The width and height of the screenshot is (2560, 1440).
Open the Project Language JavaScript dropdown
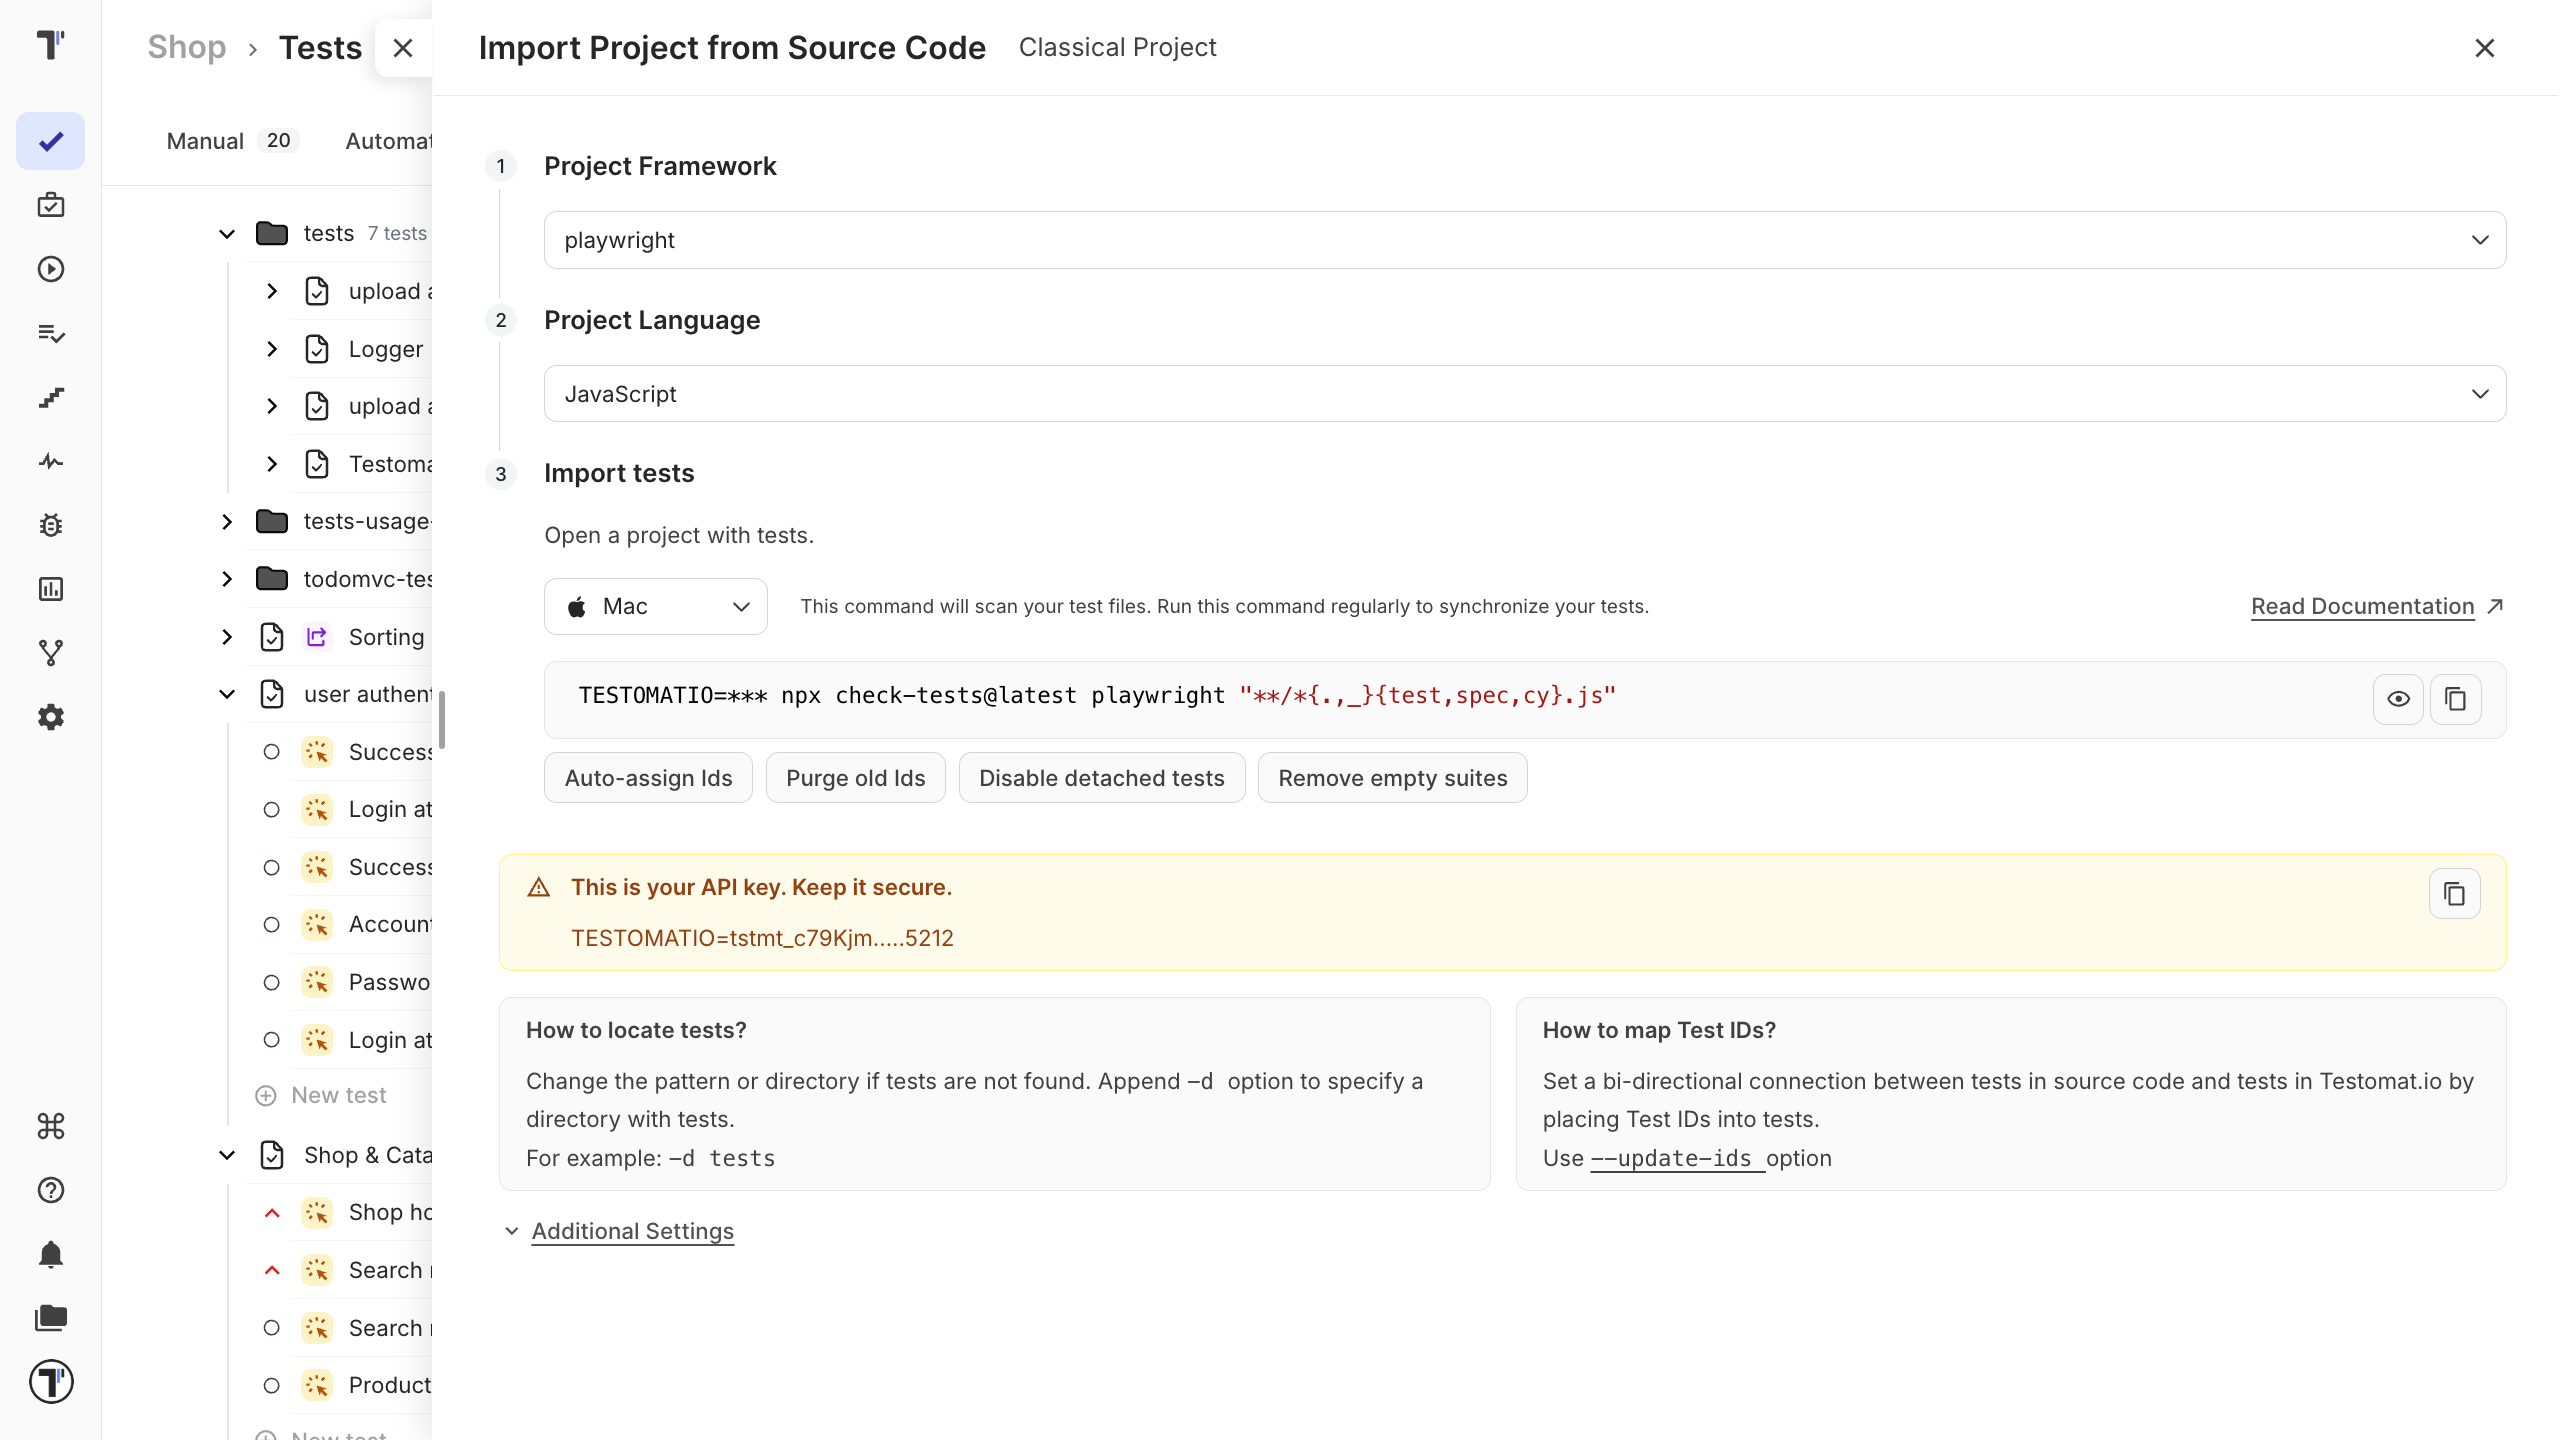coord(1525,394)
